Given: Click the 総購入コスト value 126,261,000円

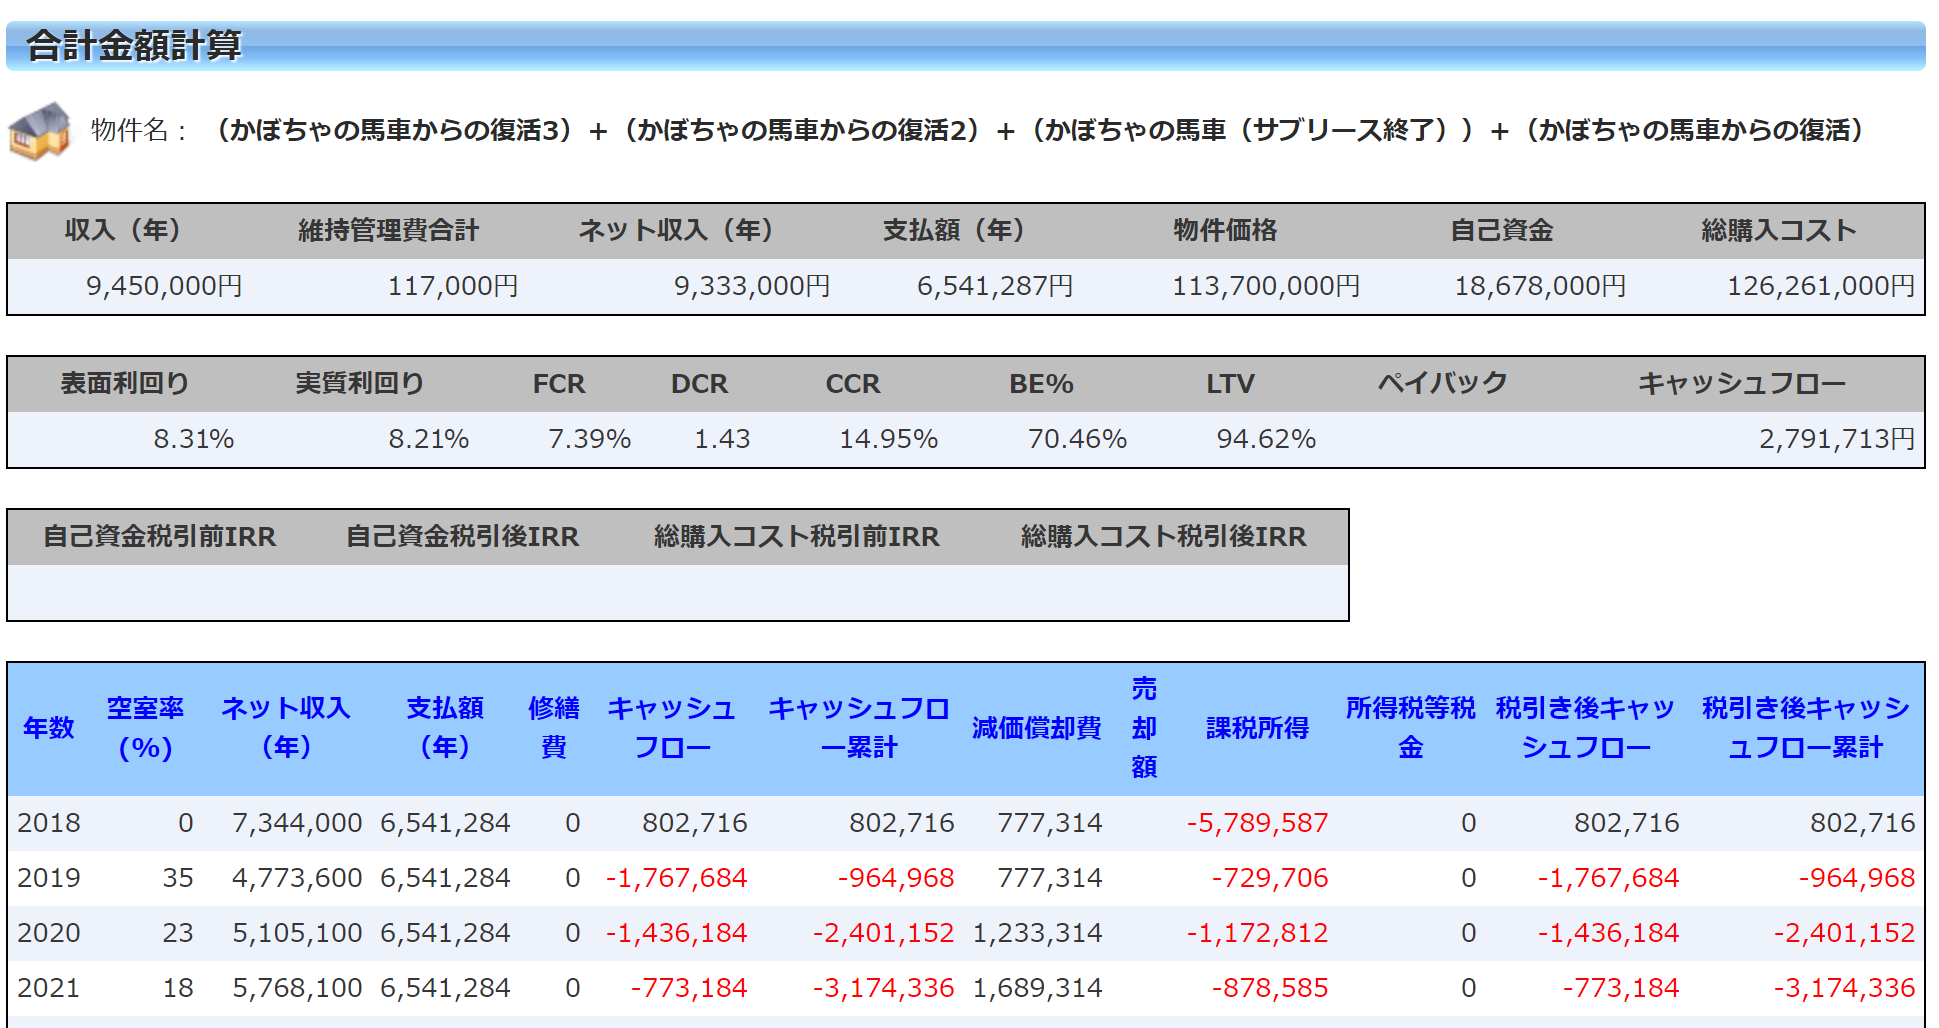Looking at the screenshot, I should point(1820,287).
